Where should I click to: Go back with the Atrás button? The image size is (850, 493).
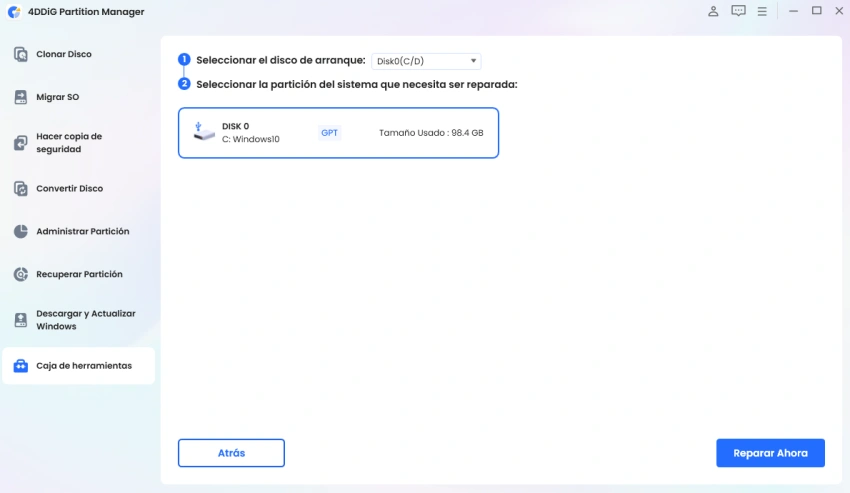[x=231, y=453]
